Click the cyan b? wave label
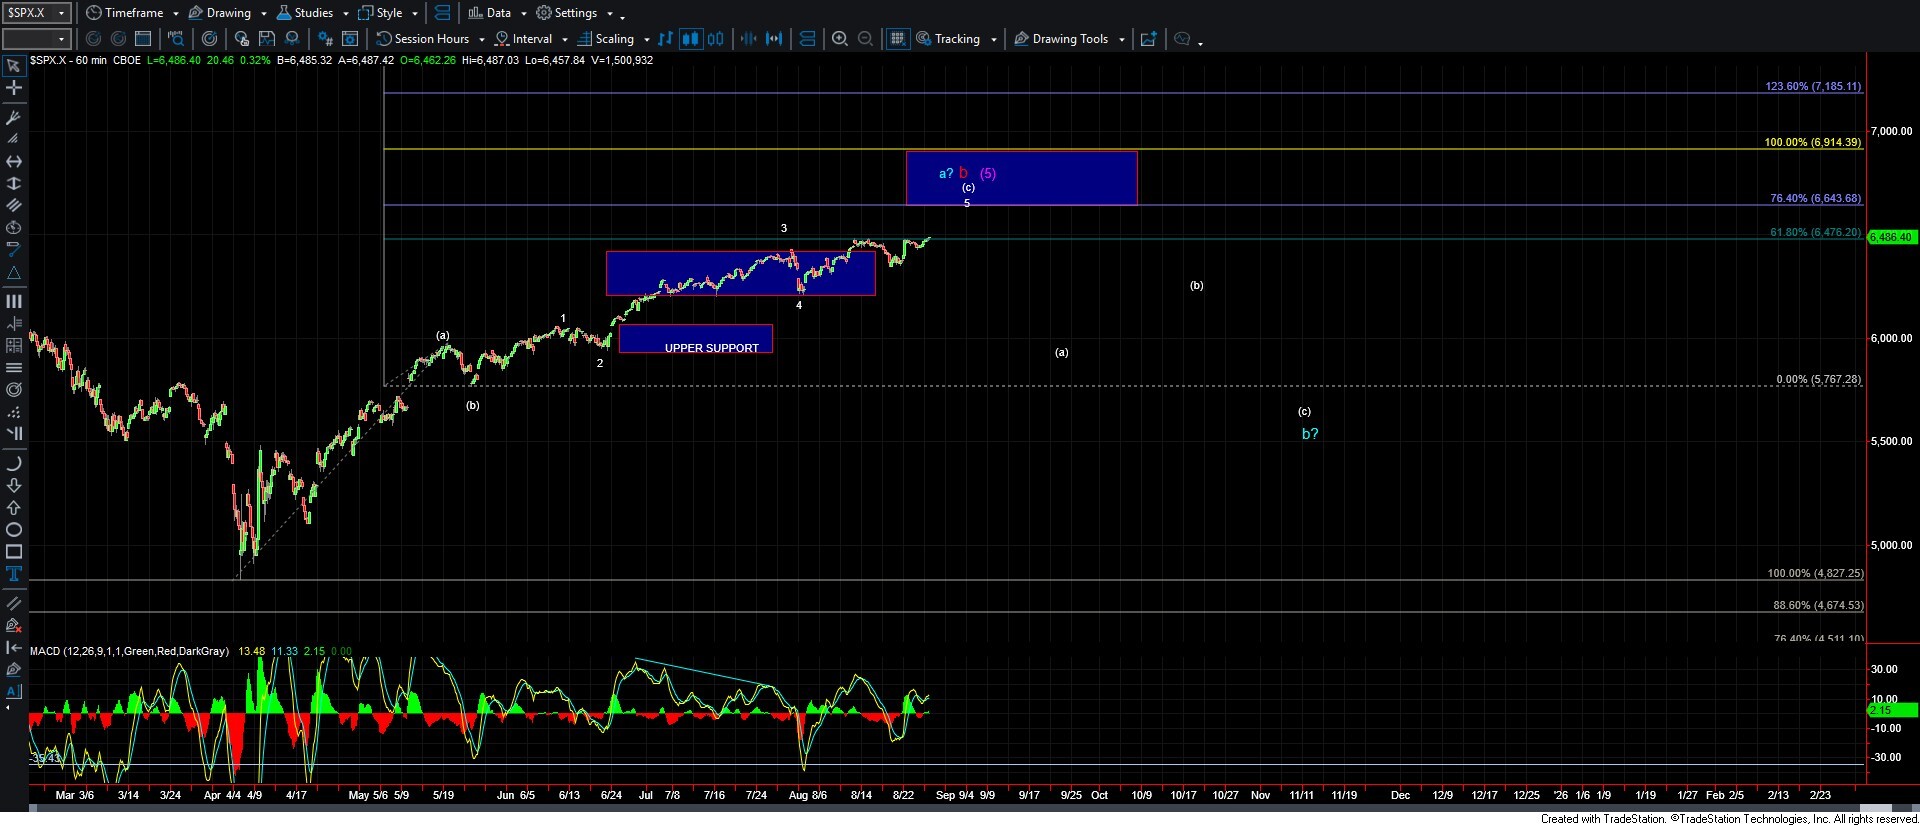1920x825 pixels. [1310, 434]
